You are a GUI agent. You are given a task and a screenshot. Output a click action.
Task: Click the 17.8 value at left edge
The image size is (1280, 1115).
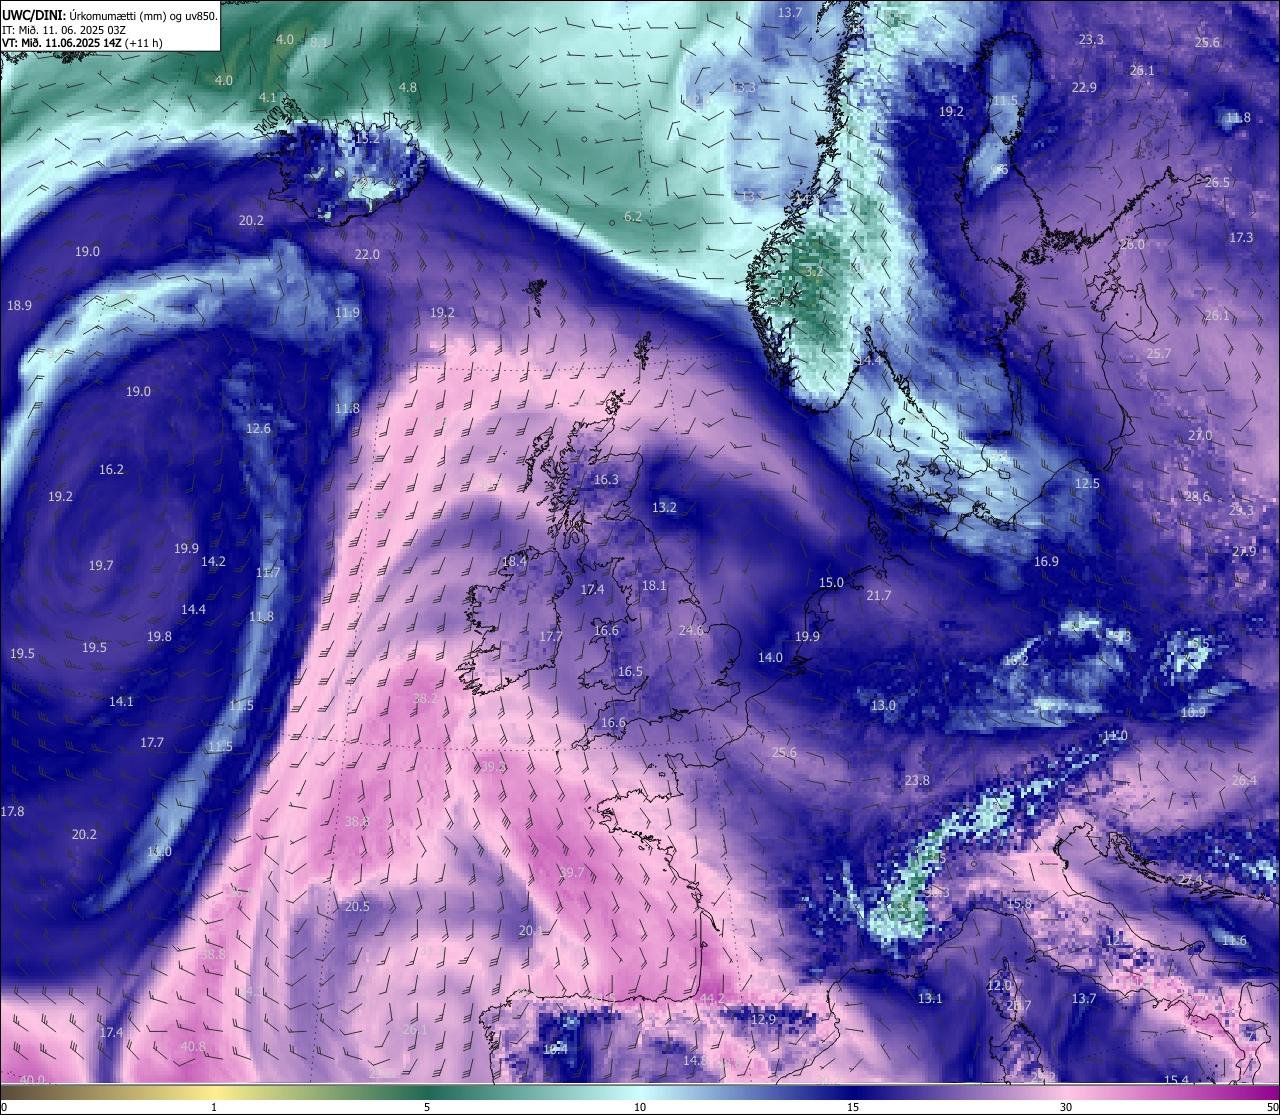[12, 812]
